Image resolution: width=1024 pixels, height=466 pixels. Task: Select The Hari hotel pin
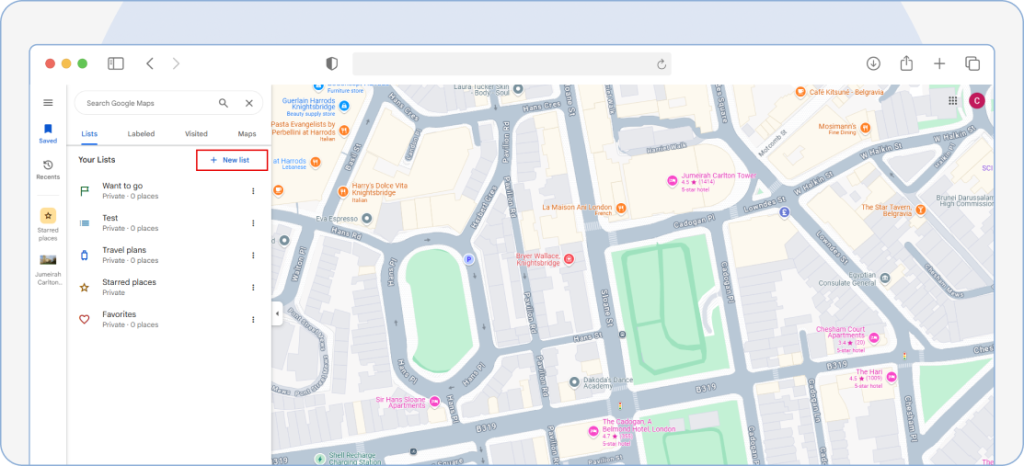pyautogui.click(x=891, y=377)
